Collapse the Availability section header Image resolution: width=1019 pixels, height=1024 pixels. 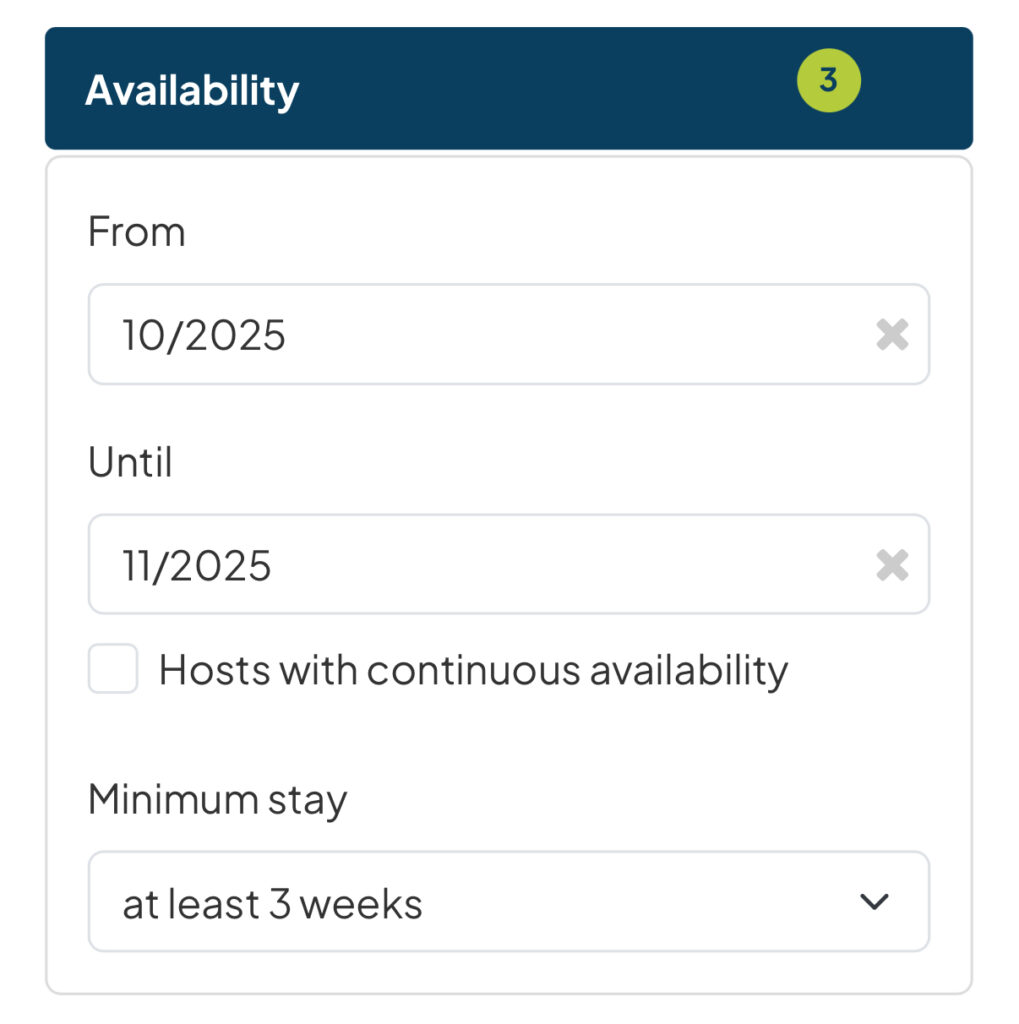tap(508, 88)
